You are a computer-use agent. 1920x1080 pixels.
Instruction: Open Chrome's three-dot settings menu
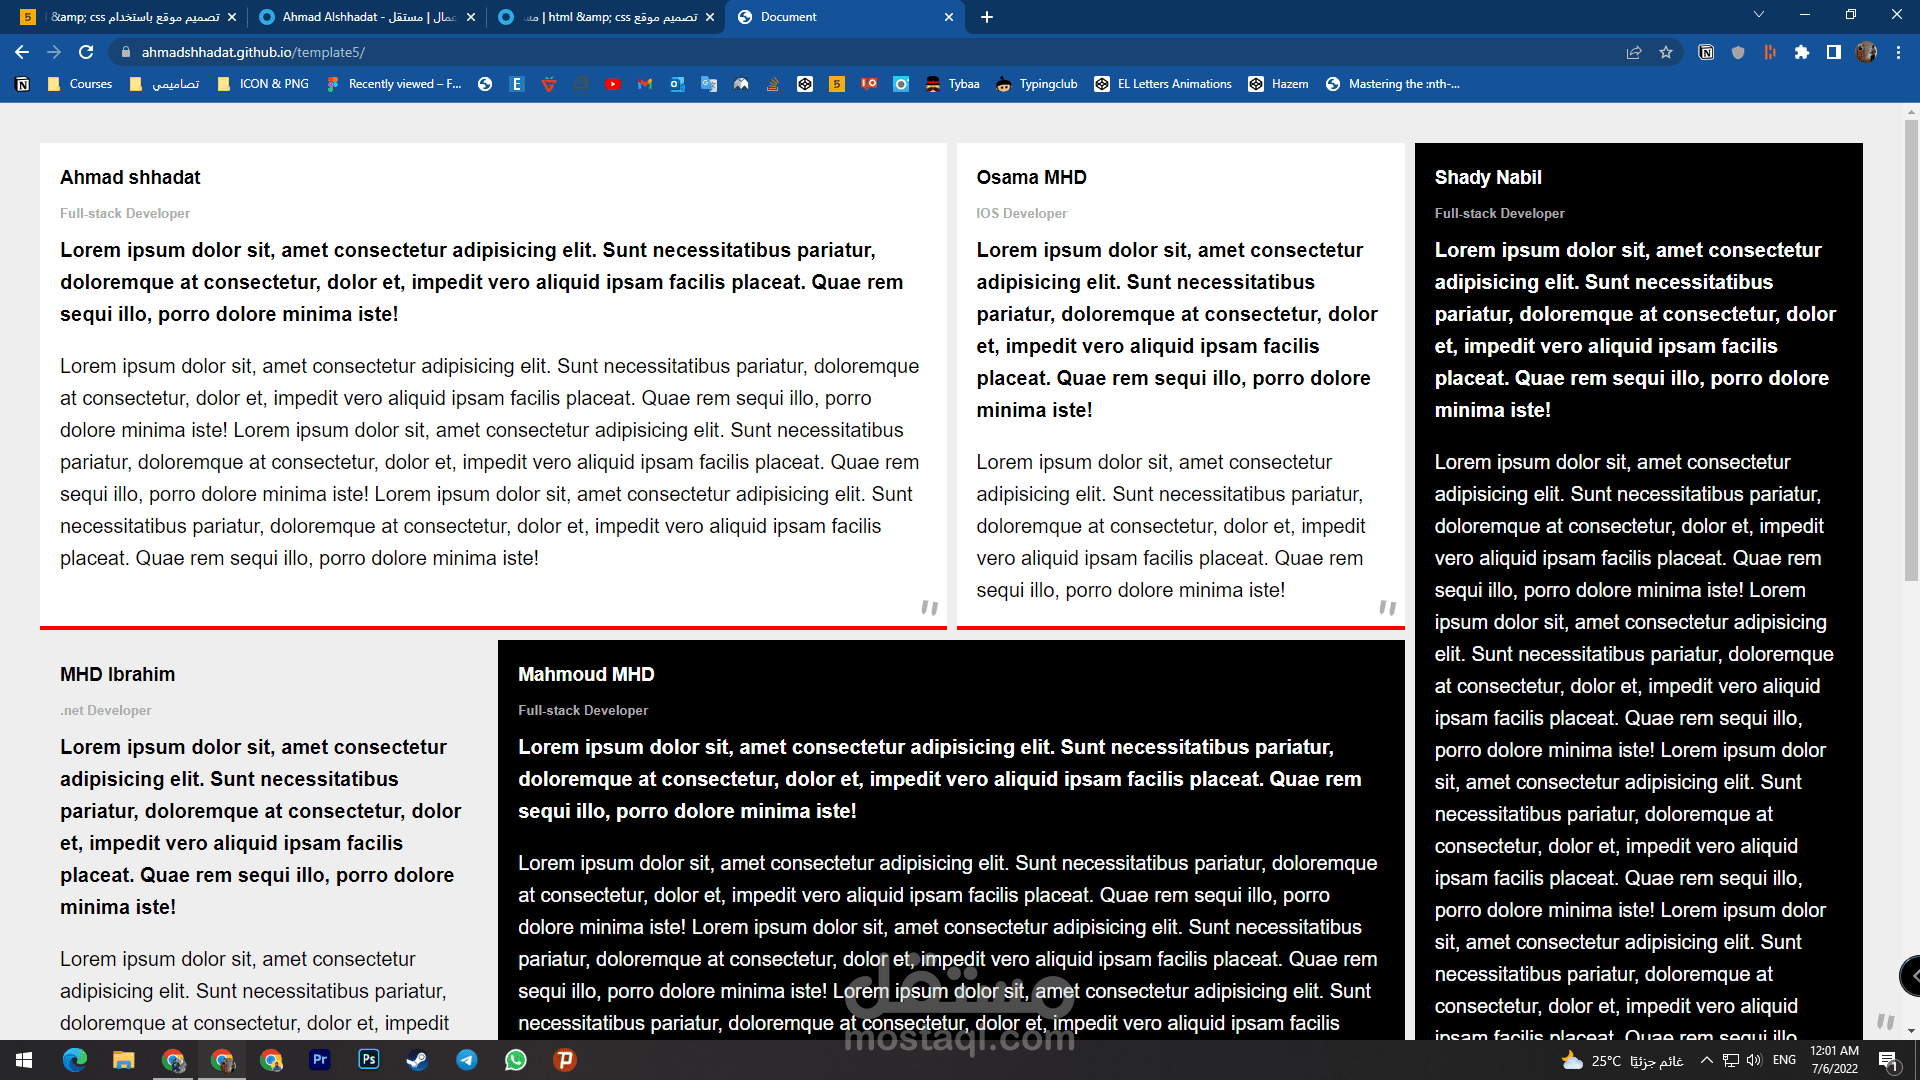pyautogui.click(x=1900, y=52)
